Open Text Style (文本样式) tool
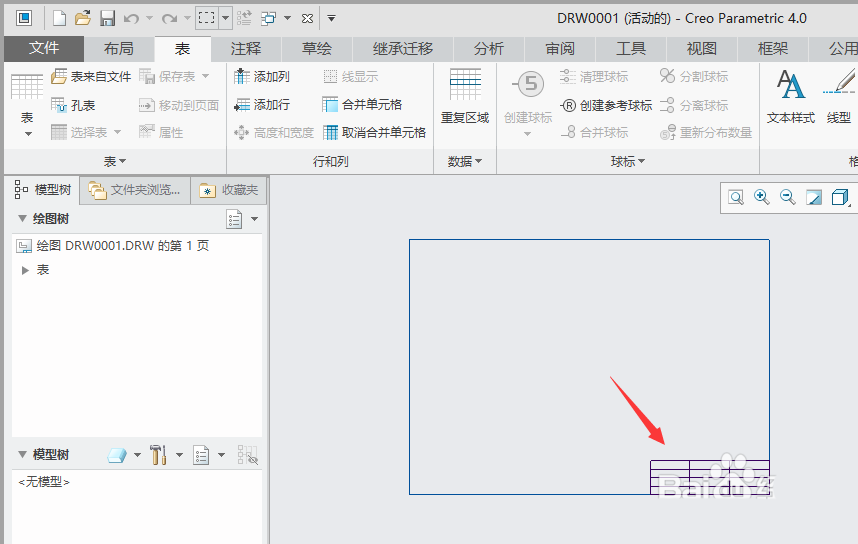858x544 pixels. pos(791,98)
